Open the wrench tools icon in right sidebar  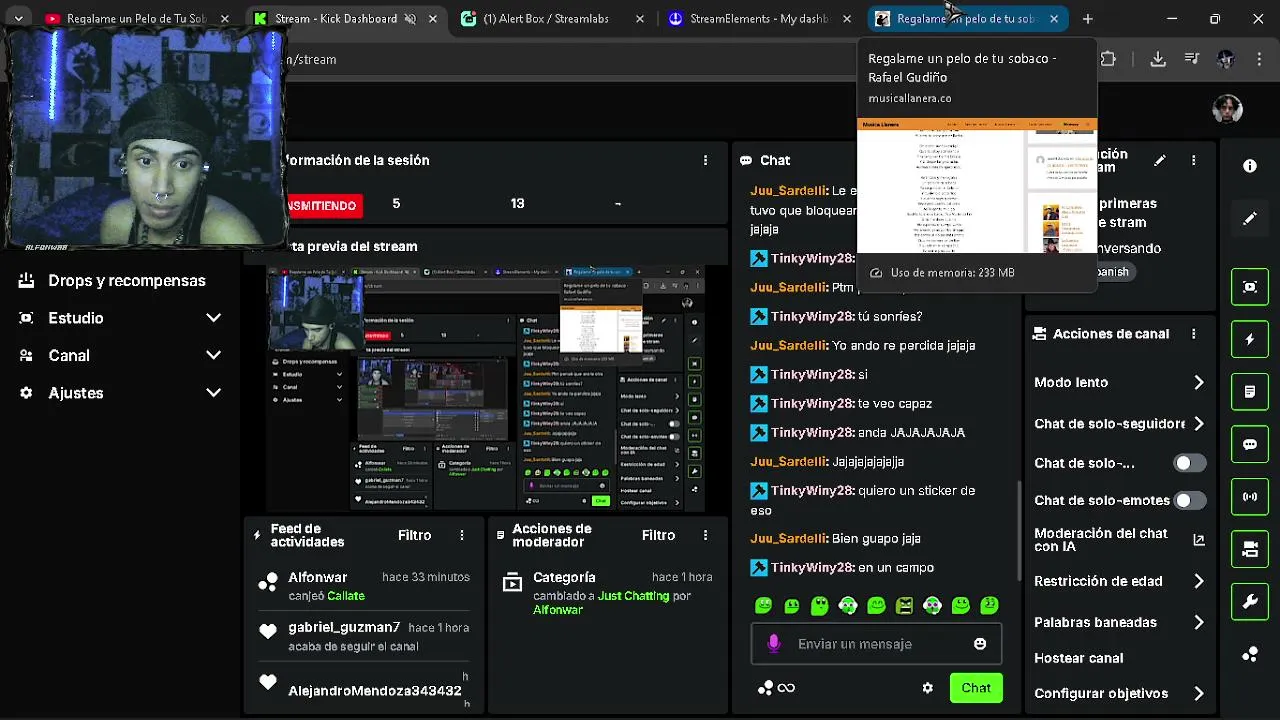(x=1250, y=601)
